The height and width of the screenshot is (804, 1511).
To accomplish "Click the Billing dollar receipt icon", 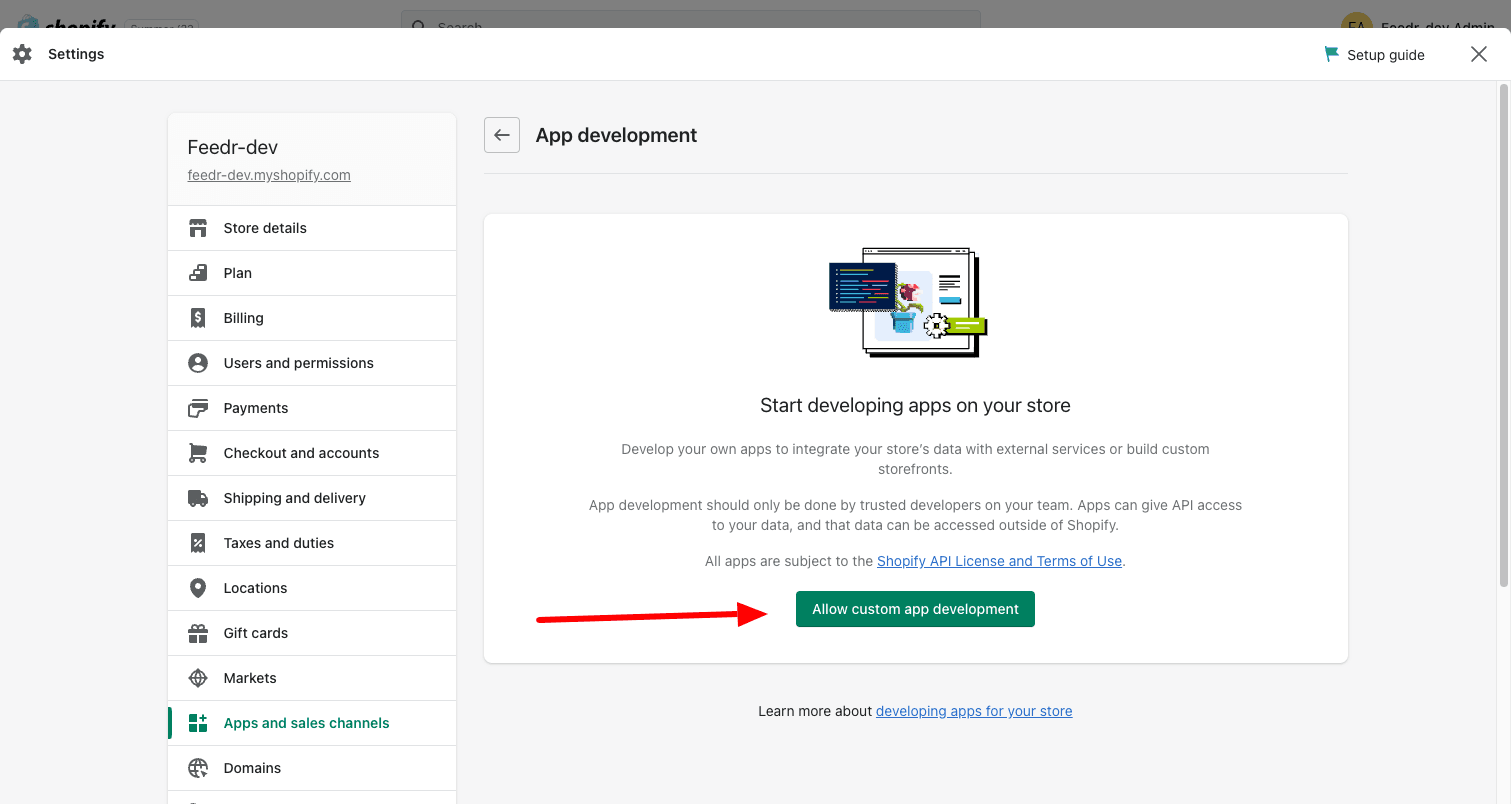I will (198, 318).
